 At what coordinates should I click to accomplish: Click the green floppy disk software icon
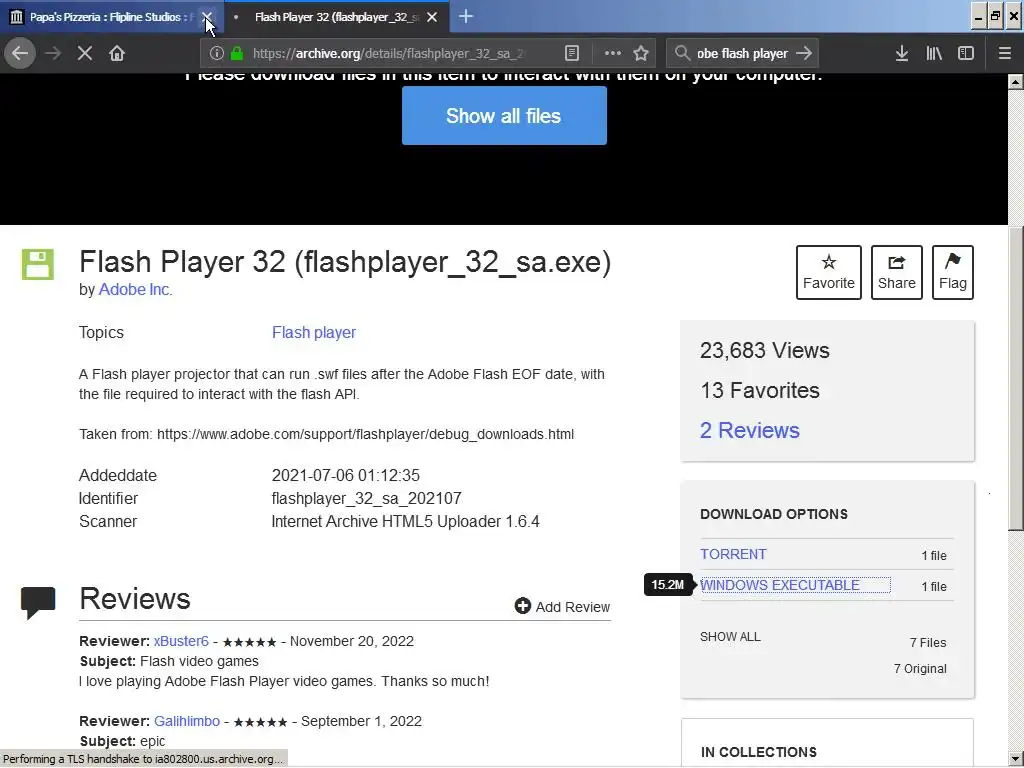[x=38, y=264]
